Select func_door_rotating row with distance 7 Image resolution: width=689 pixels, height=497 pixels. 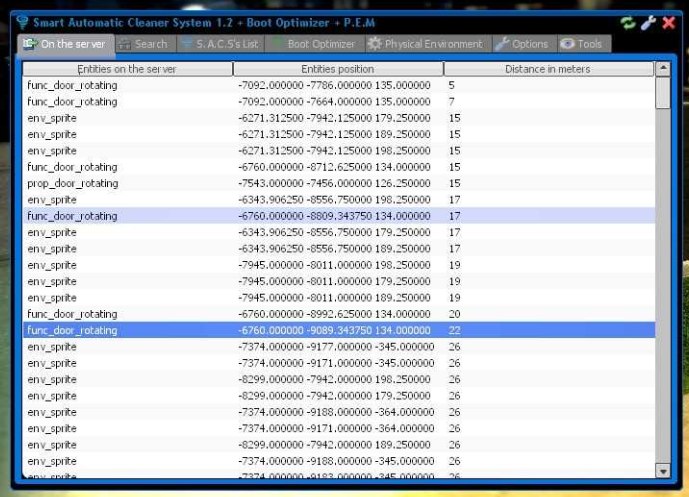pos(338,102)
